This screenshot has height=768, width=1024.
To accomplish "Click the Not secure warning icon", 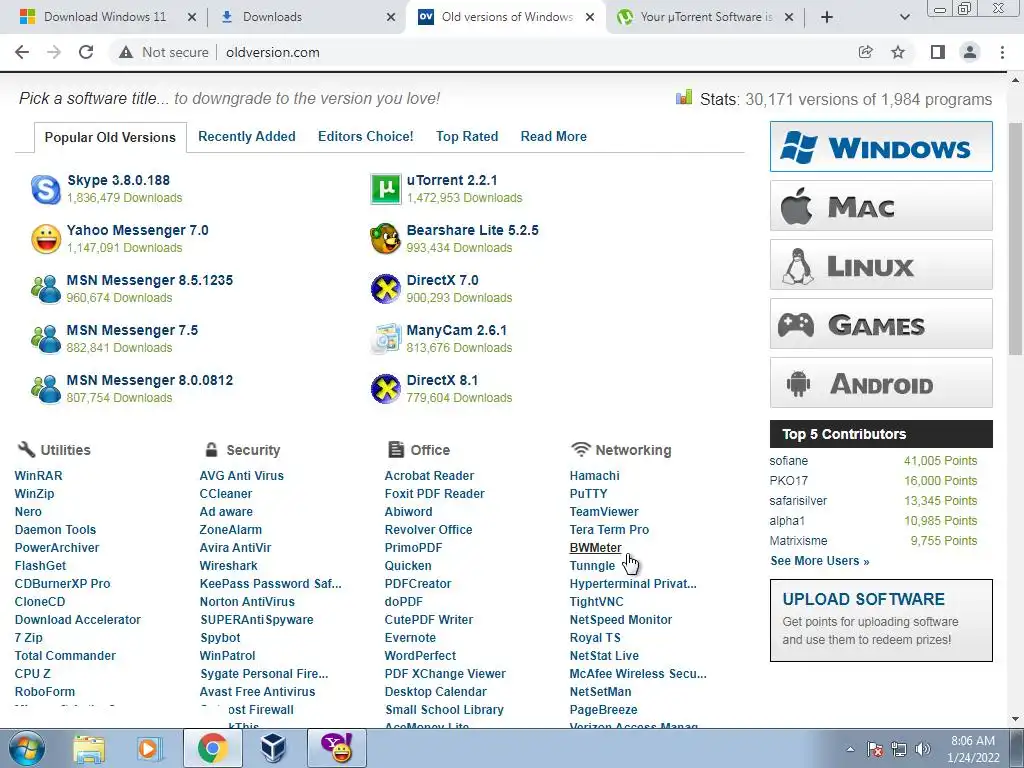I will pyautogui.click(x=125, y=52).
